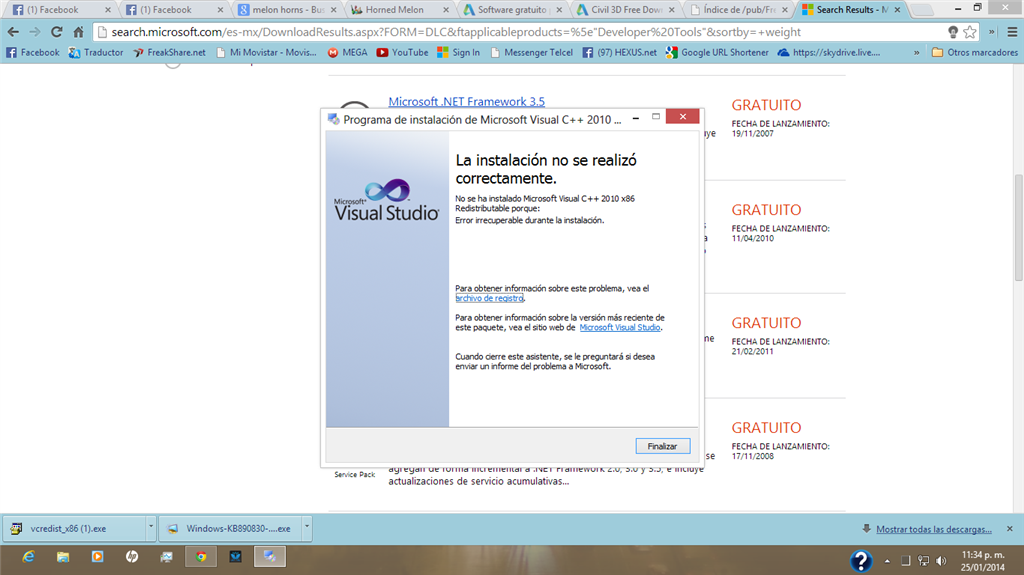
Task: Click the Home icon in Chrome toolbar
Action: (78, 32)
